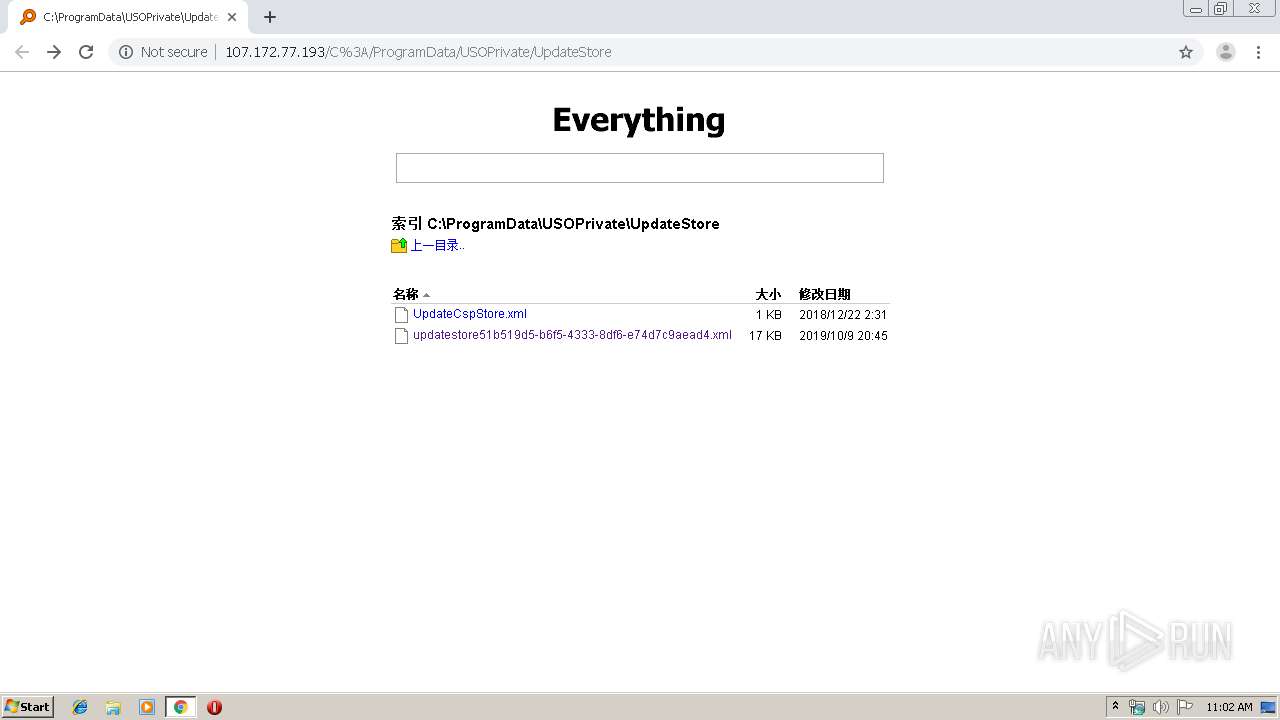Switch to Chrome taskbar button
The image size is (1280, 720).
click(180, 707)
